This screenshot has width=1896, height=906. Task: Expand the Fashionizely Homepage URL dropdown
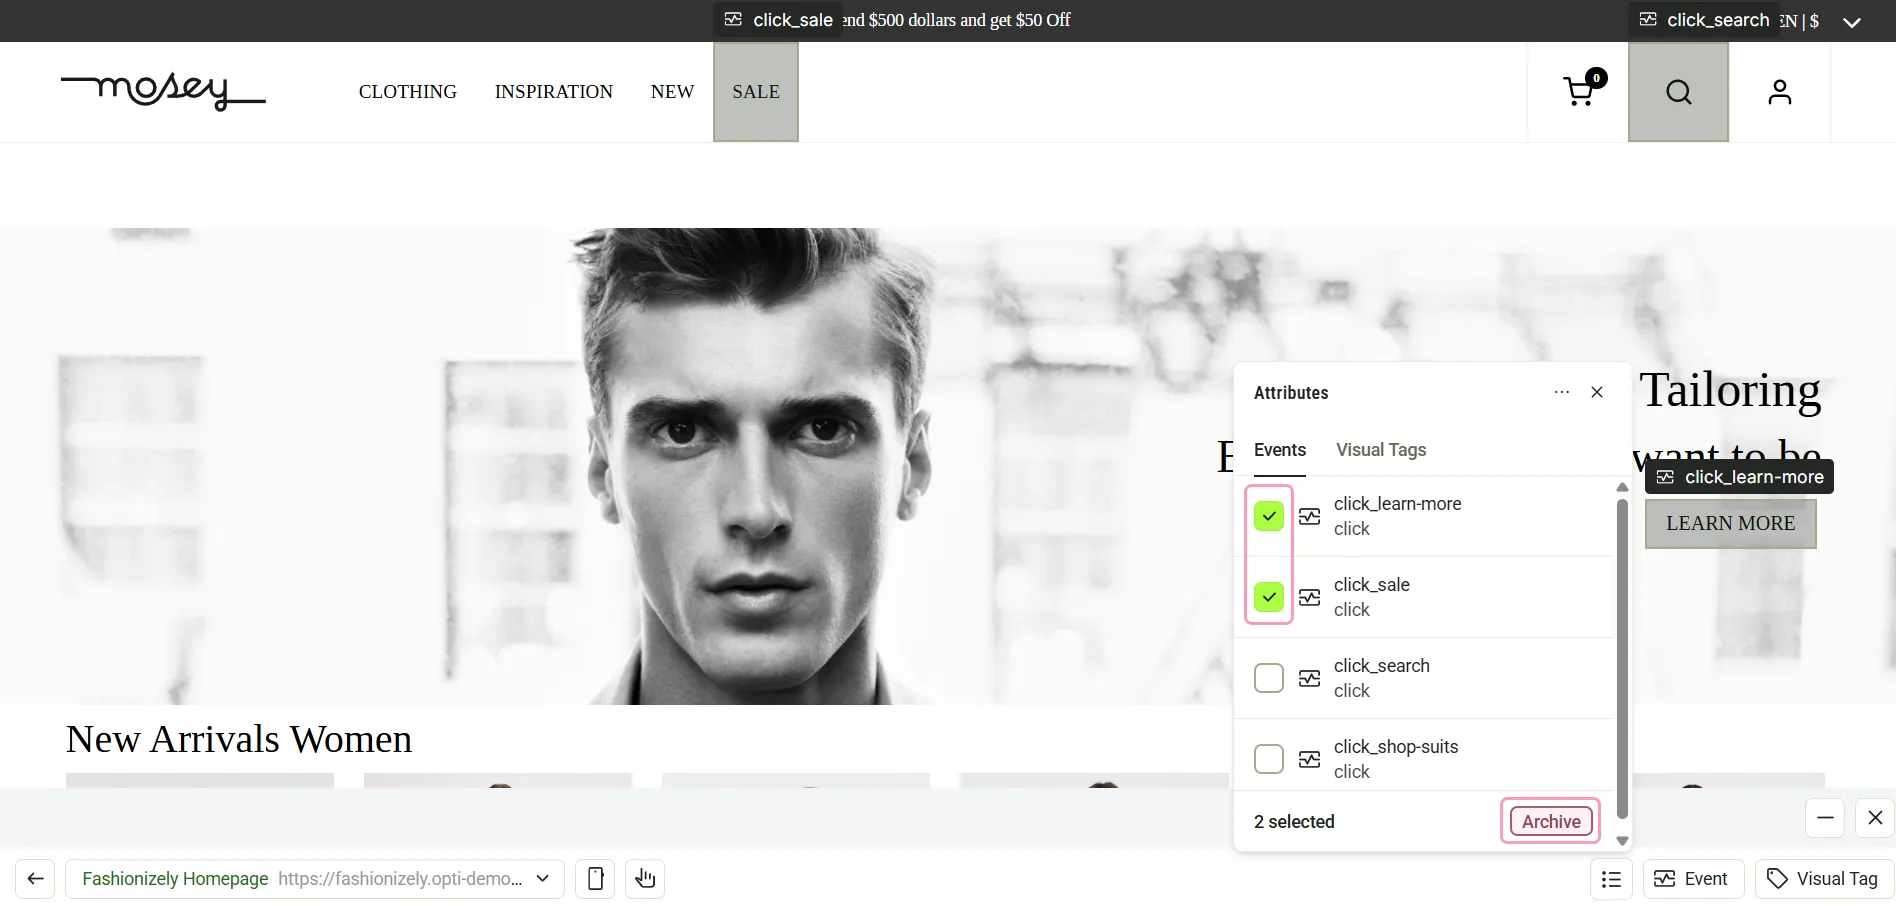(x=543, y=878)
